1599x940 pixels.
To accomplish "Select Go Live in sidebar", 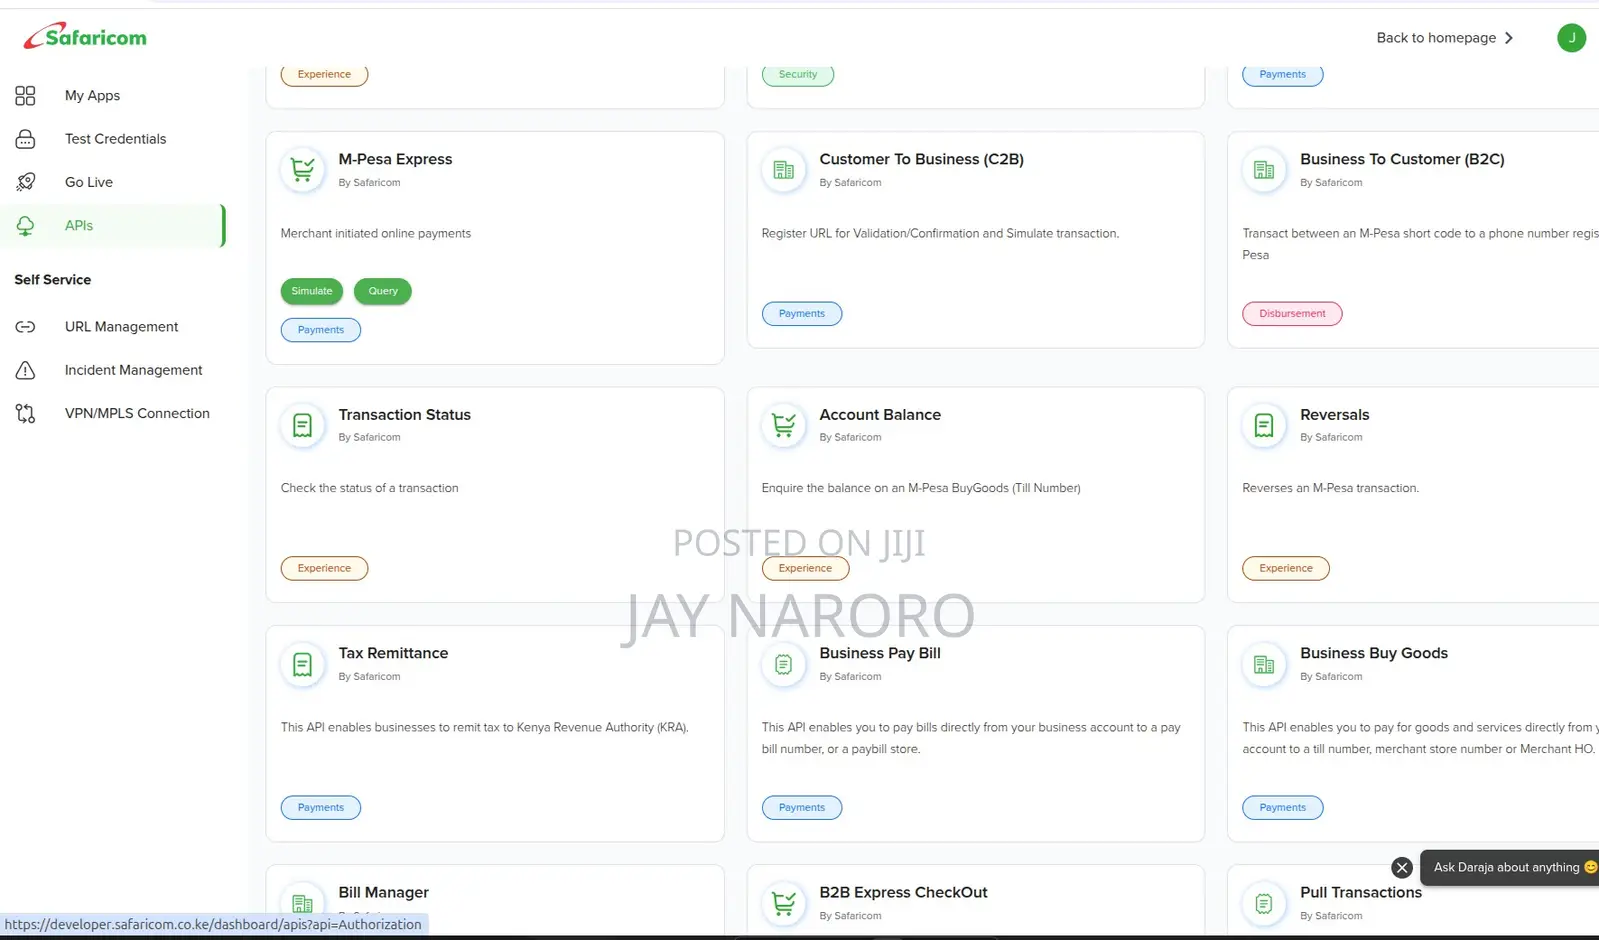I will pyautogui.click(x=89, y=182).
